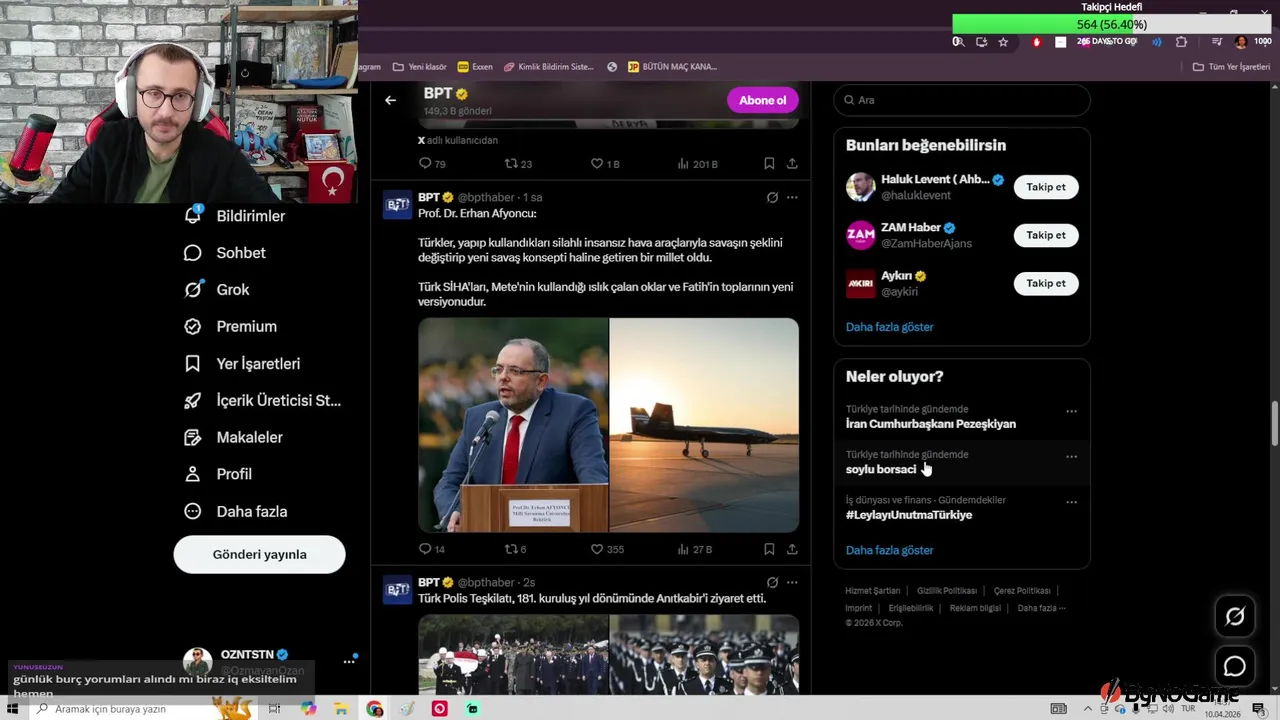Like the post showing 1 B likes
The image size is (1280, 720).
(605, 164)
